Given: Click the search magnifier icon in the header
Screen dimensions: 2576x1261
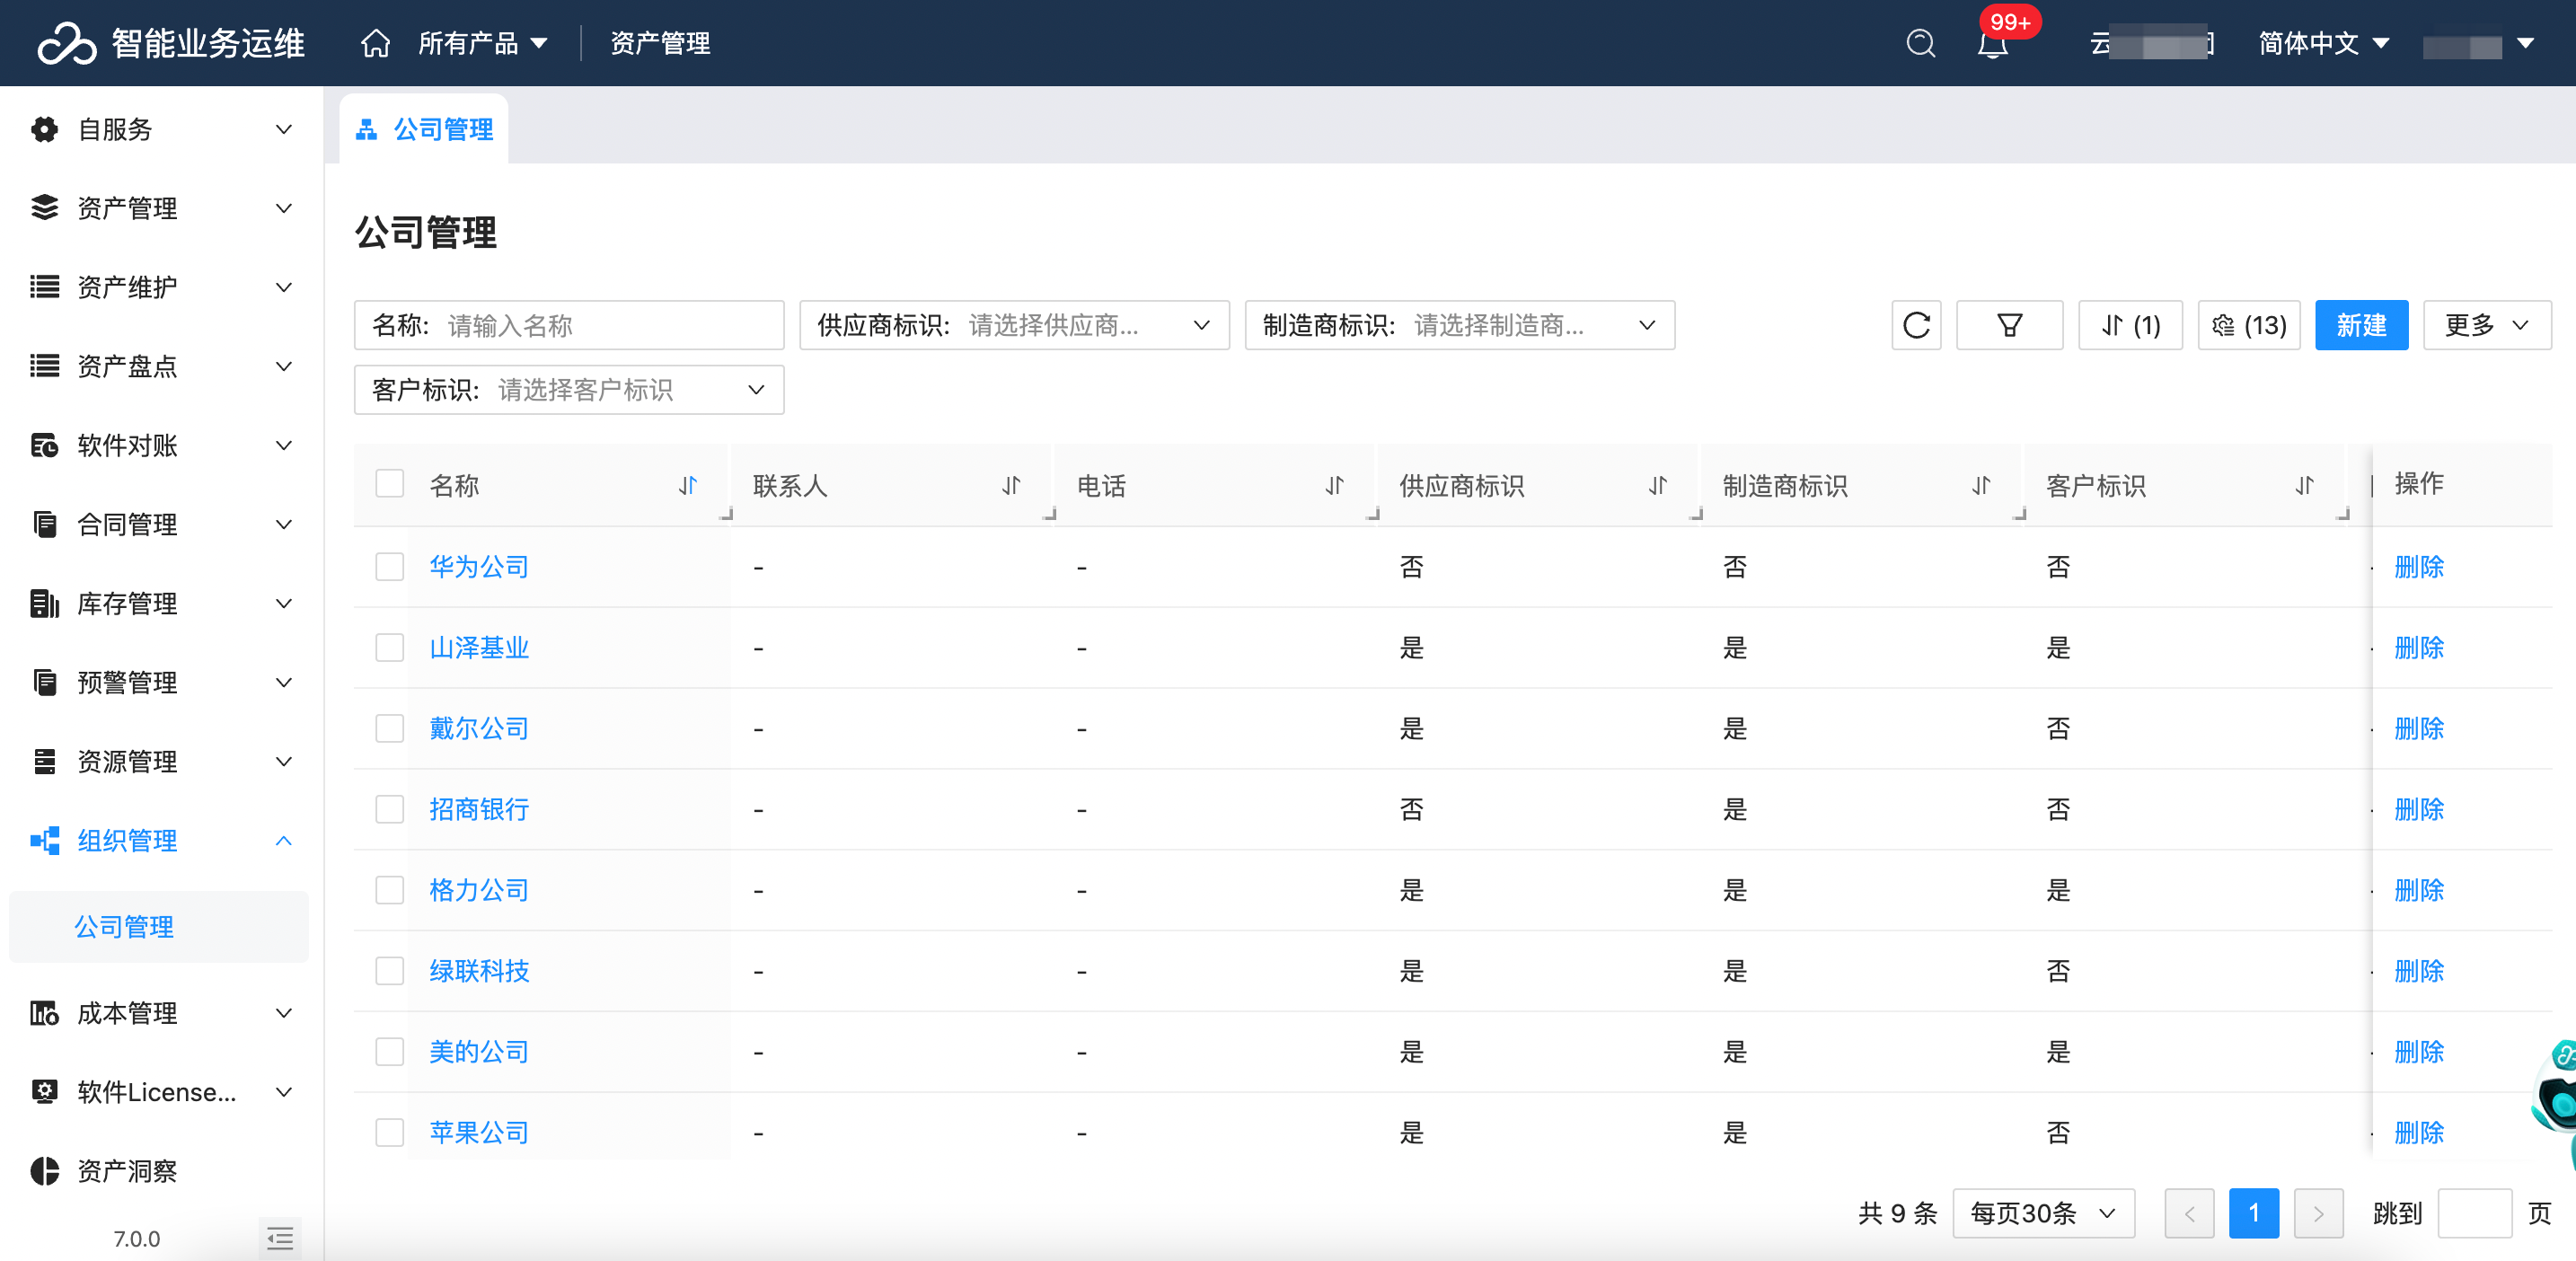Looking at the screenshot, I should [x=1920, y=43].
